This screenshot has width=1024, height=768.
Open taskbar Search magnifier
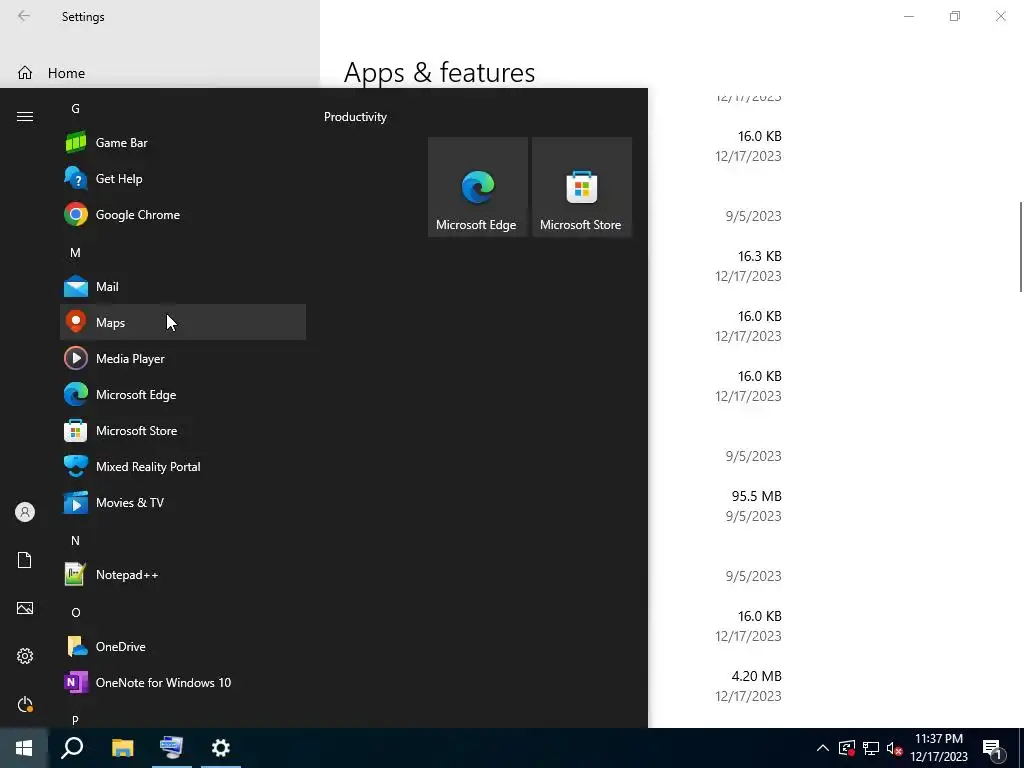[72, 748]
